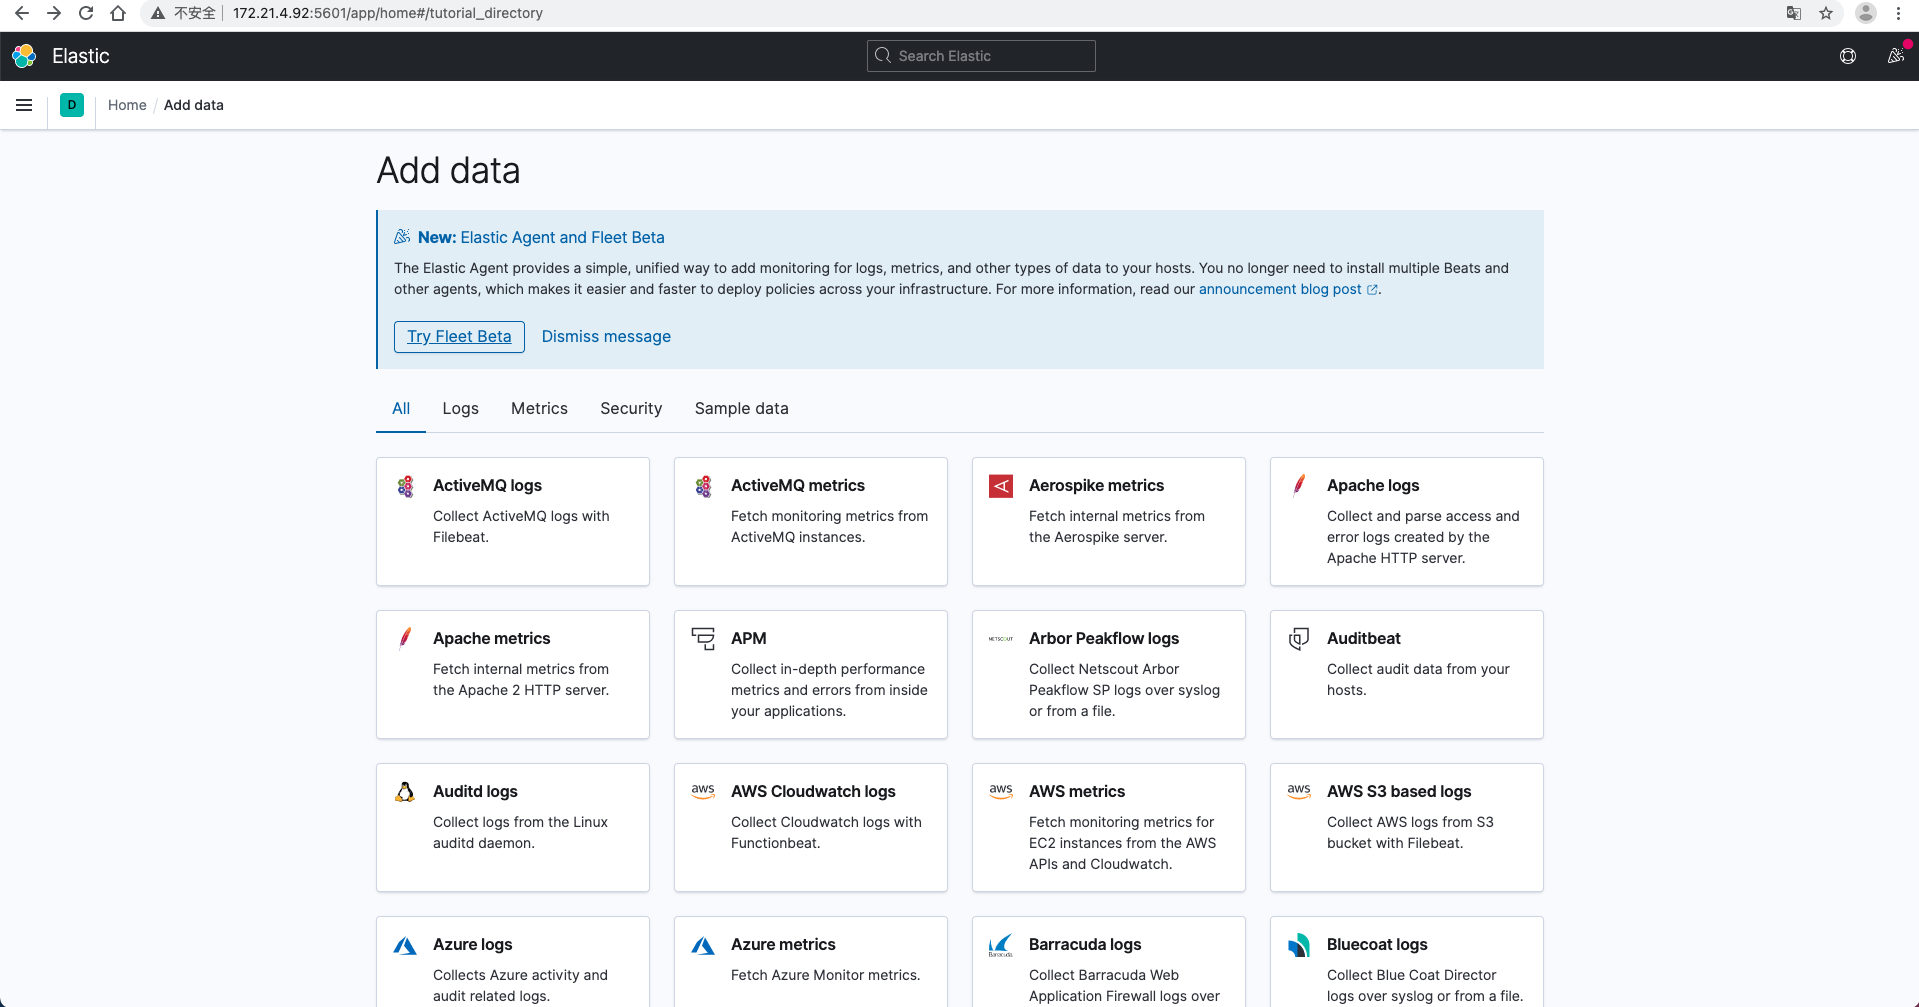Screen dimensions: 1919x1007
Task: Go to the Home breadcrumb
Action: point(127,105)
